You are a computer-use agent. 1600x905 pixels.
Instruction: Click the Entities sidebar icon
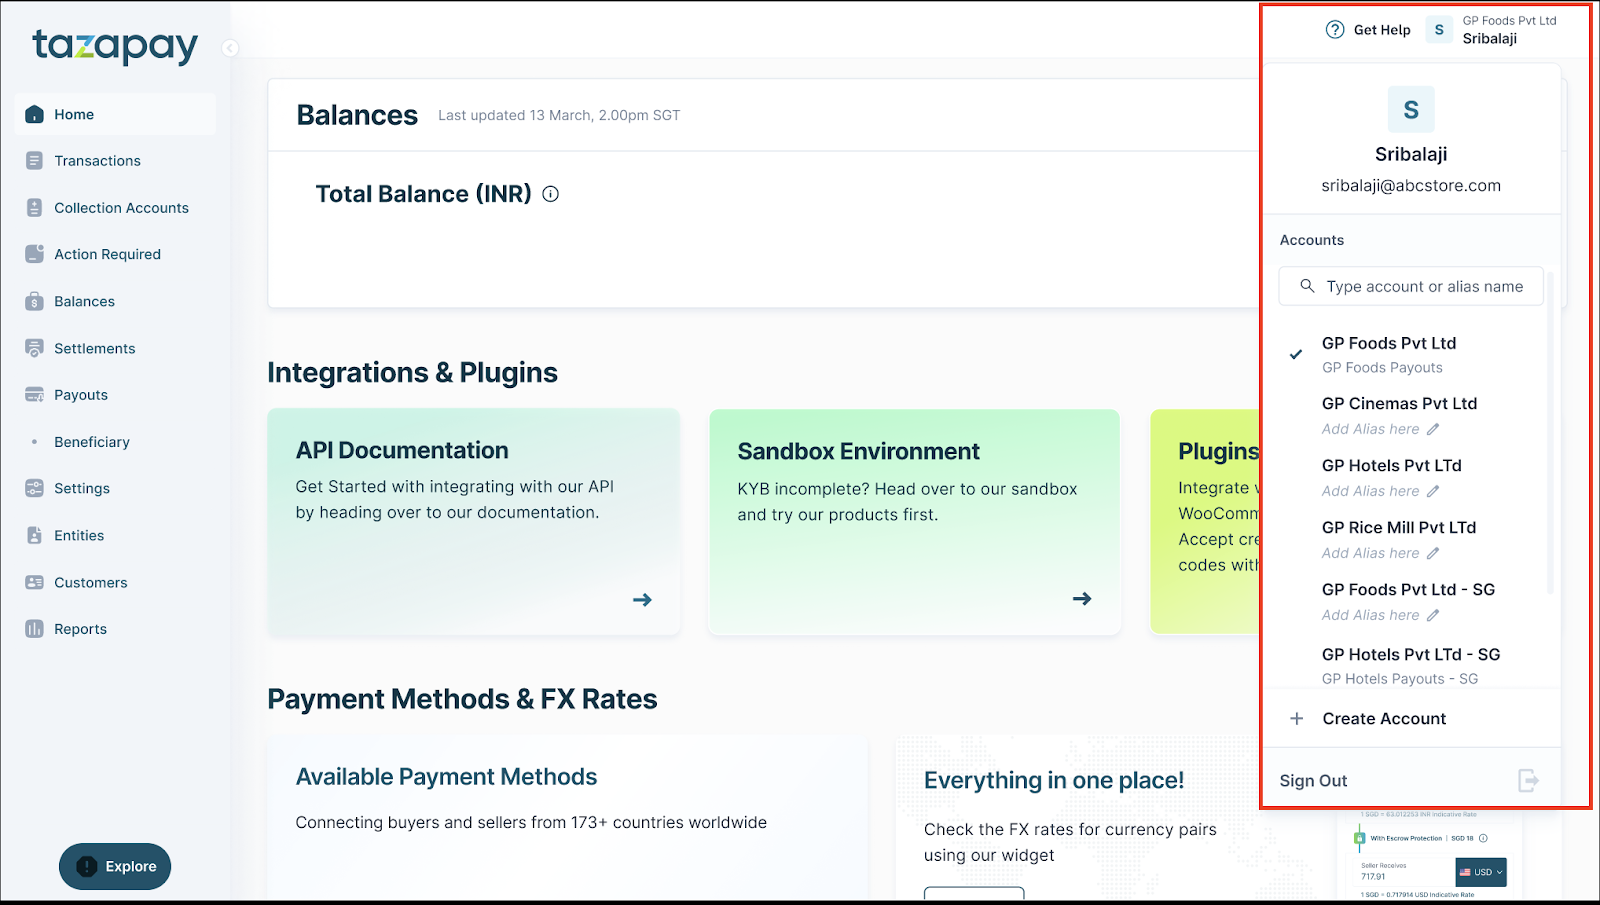(x=35, y=535)
